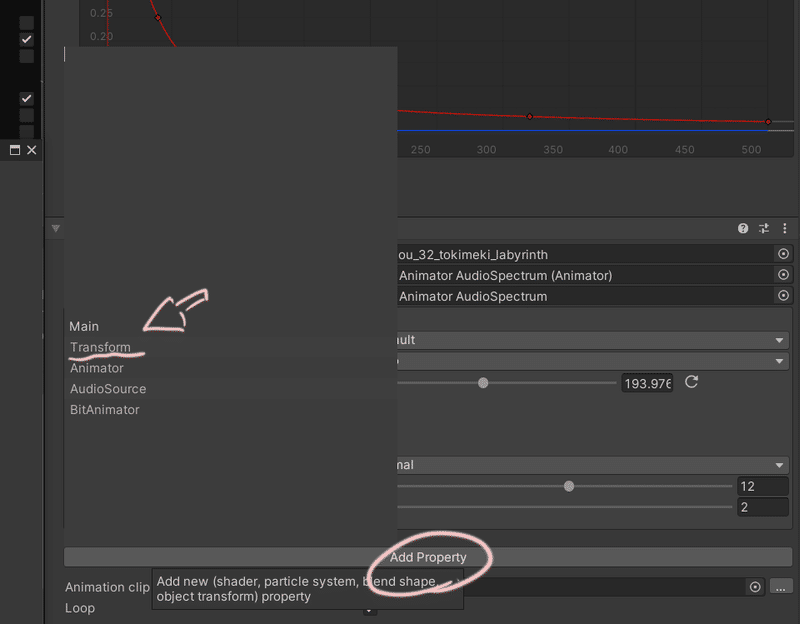Click the Add Property button
Image resolution: width=800 pixels, height=624 pixels.
coord(430,557)
